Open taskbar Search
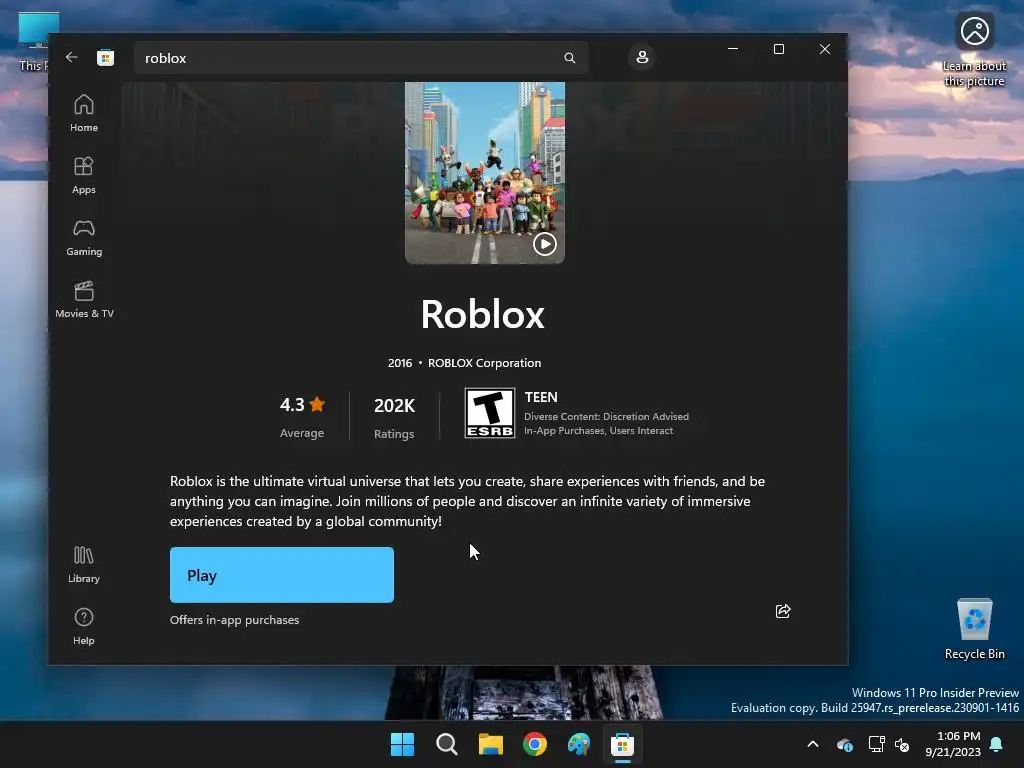 [x=447, y=744]
